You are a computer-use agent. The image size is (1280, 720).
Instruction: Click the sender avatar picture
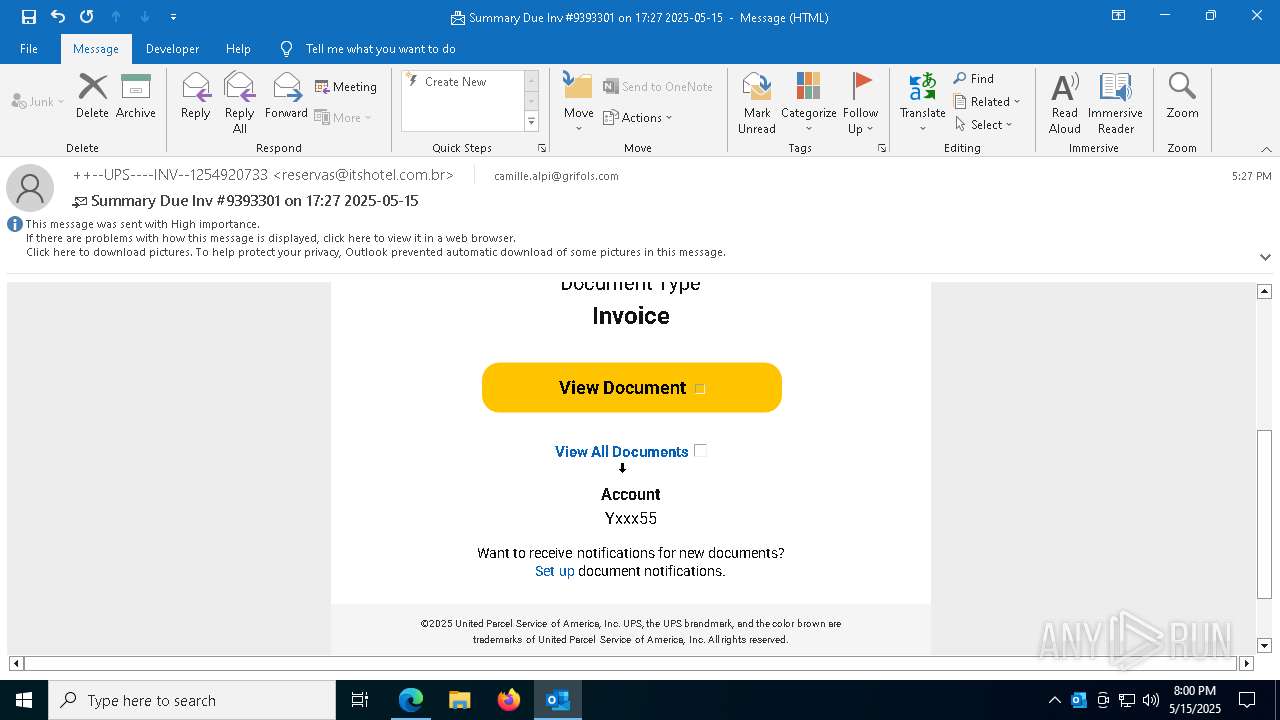[x=30, y=187]
